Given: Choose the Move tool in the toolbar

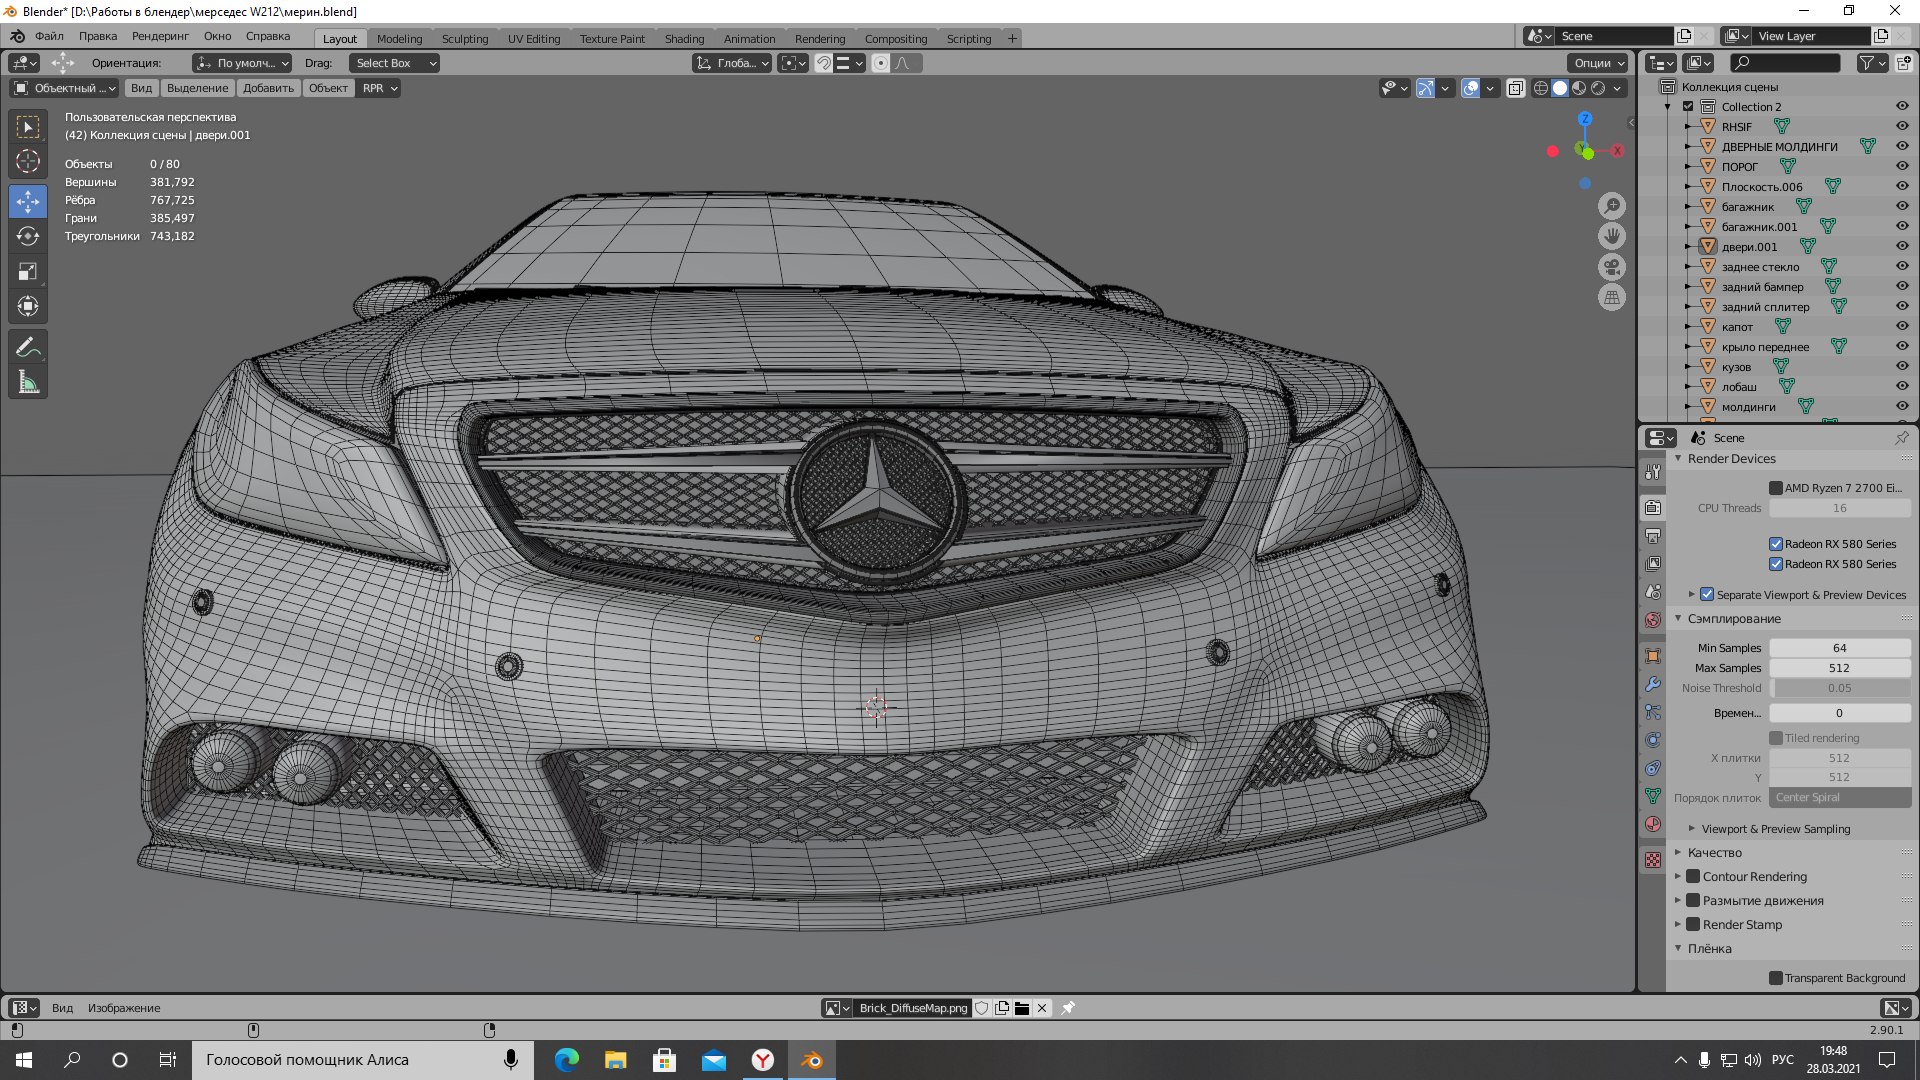Looking at the screenshot, I should coord(28,202).
